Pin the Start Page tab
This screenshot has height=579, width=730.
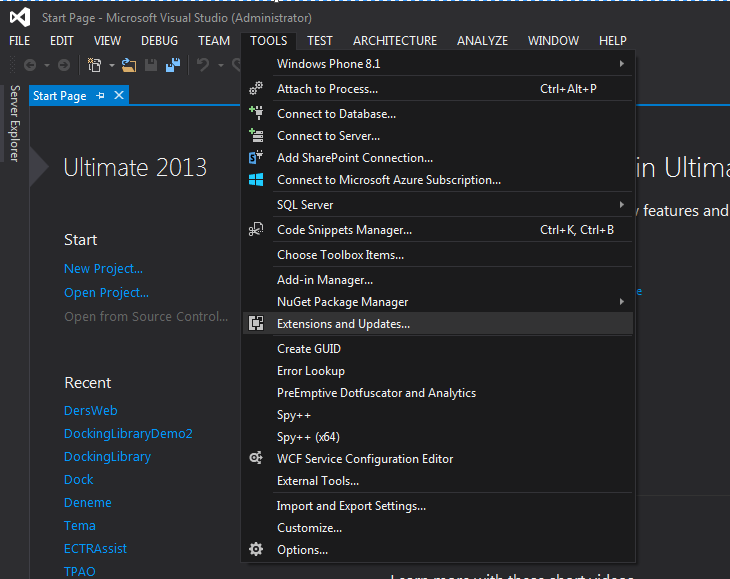[x=100, y=95]
